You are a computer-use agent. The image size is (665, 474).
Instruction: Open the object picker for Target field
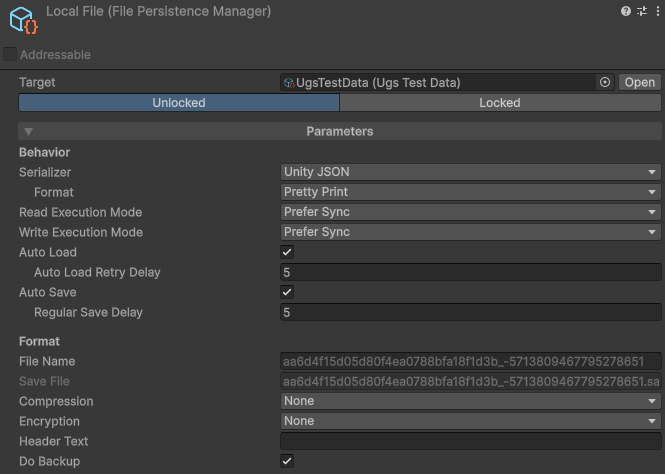coord(605,82)
